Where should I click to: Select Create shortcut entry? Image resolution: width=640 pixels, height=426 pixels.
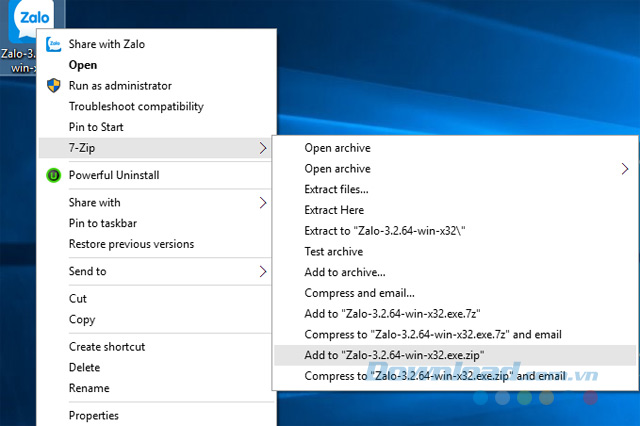coord(107,347)
